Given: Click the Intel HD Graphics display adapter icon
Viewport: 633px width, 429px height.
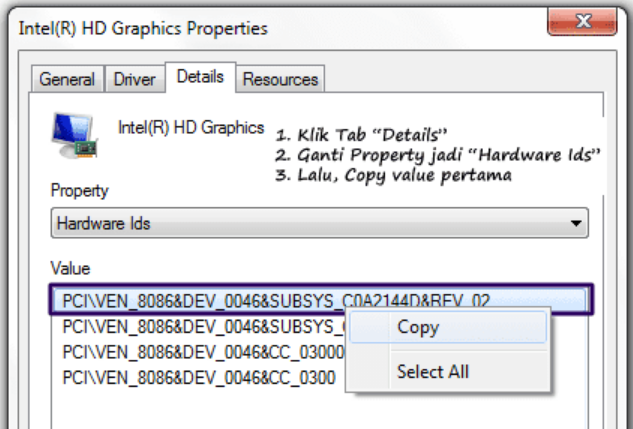Looking at the screenshot, I should pyautogui.click(x=74, y=135).
